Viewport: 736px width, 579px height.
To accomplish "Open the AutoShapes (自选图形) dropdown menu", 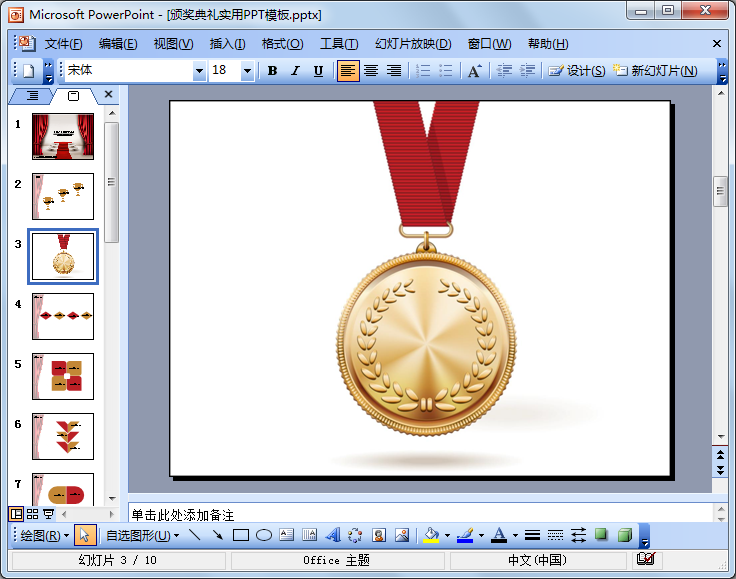I will click(x=143, y=535).
